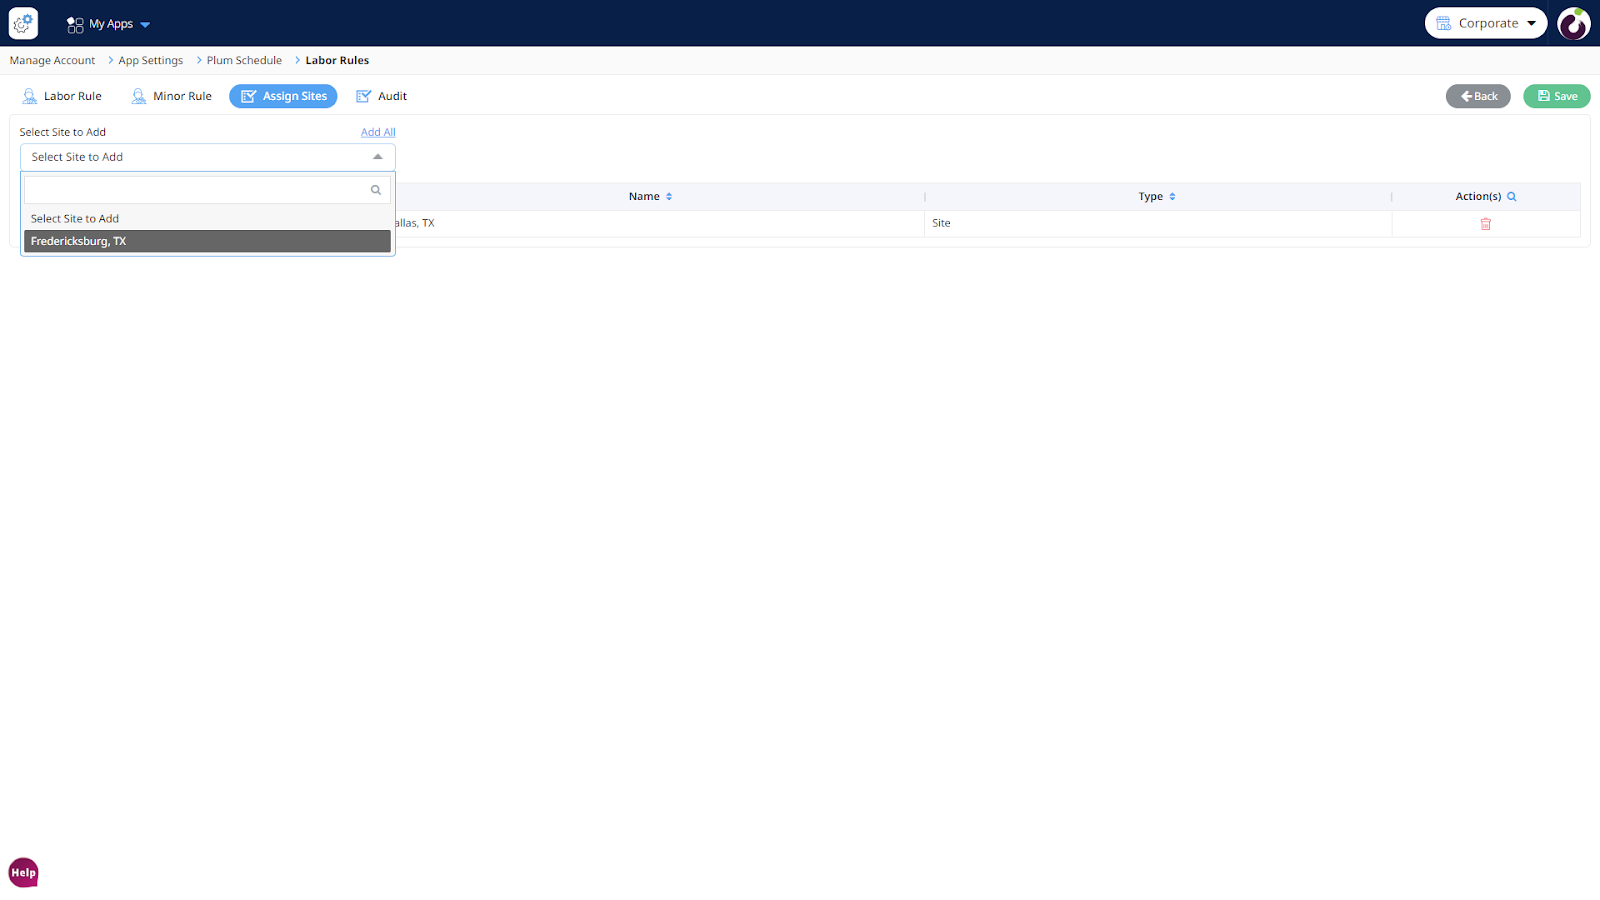
Task: Click the magnifier icon in dropdown search
Action: coord(376,190)
